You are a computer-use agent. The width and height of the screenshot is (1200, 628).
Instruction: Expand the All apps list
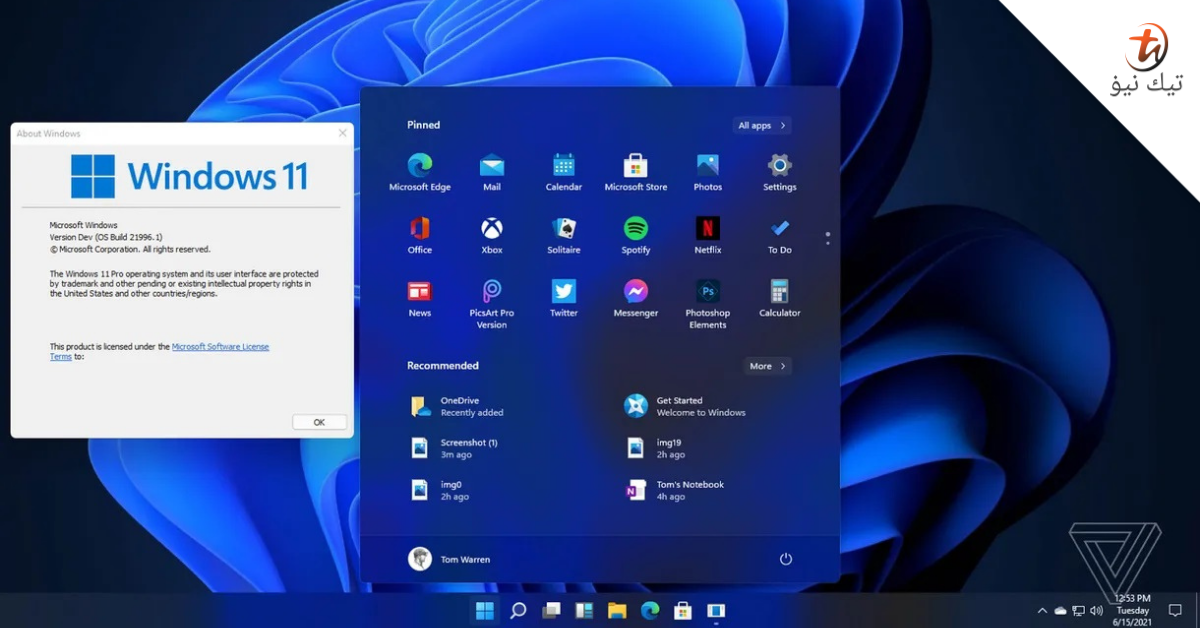tap(762, 125)
